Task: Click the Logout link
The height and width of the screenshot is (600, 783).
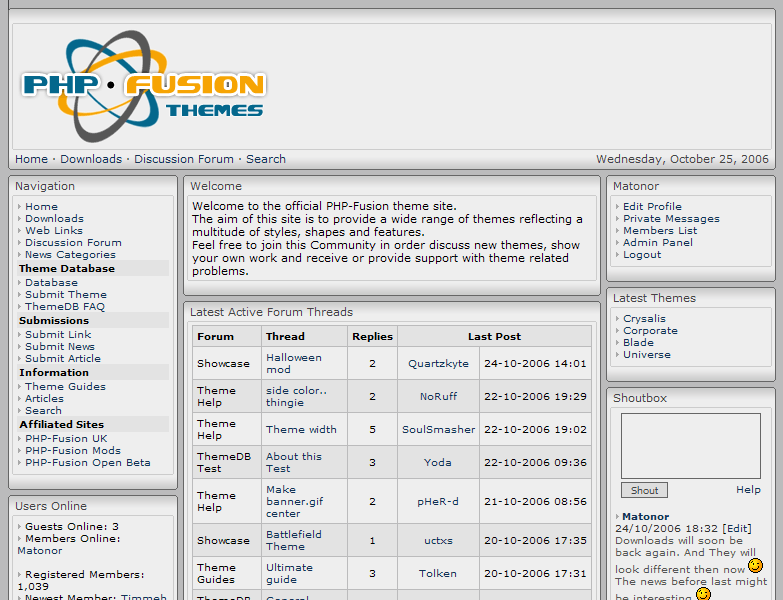Action: tap(642, 255)
